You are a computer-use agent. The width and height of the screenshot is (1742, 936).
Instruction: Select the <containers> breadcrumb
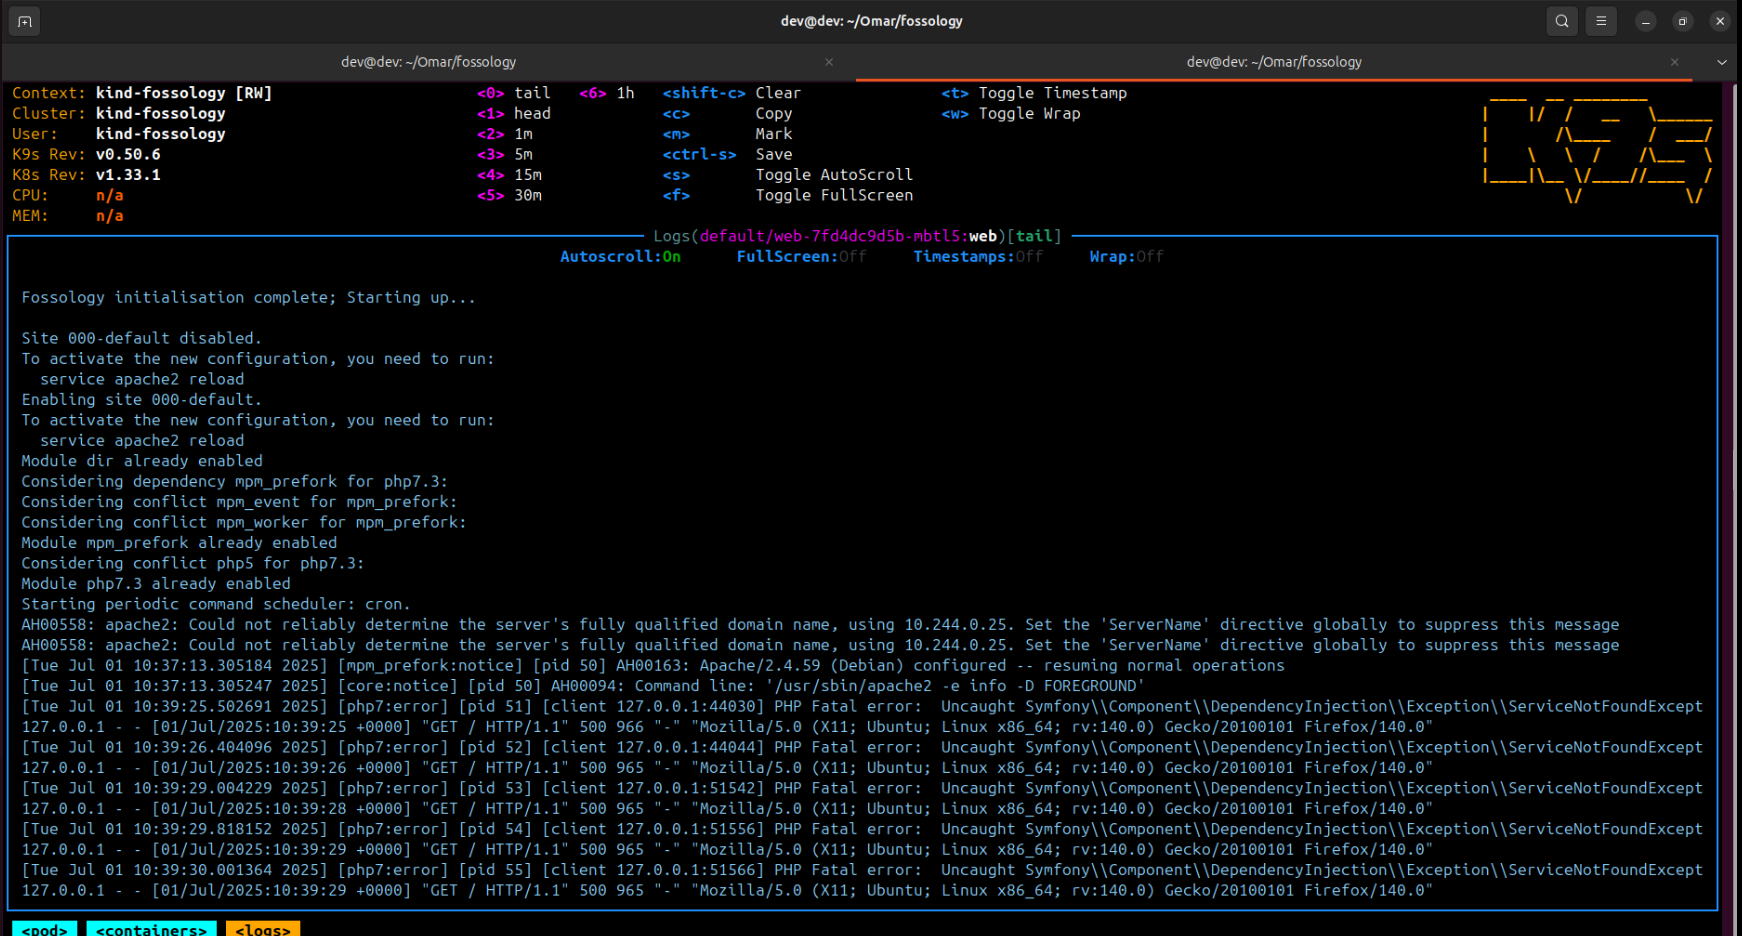point(151,929)
